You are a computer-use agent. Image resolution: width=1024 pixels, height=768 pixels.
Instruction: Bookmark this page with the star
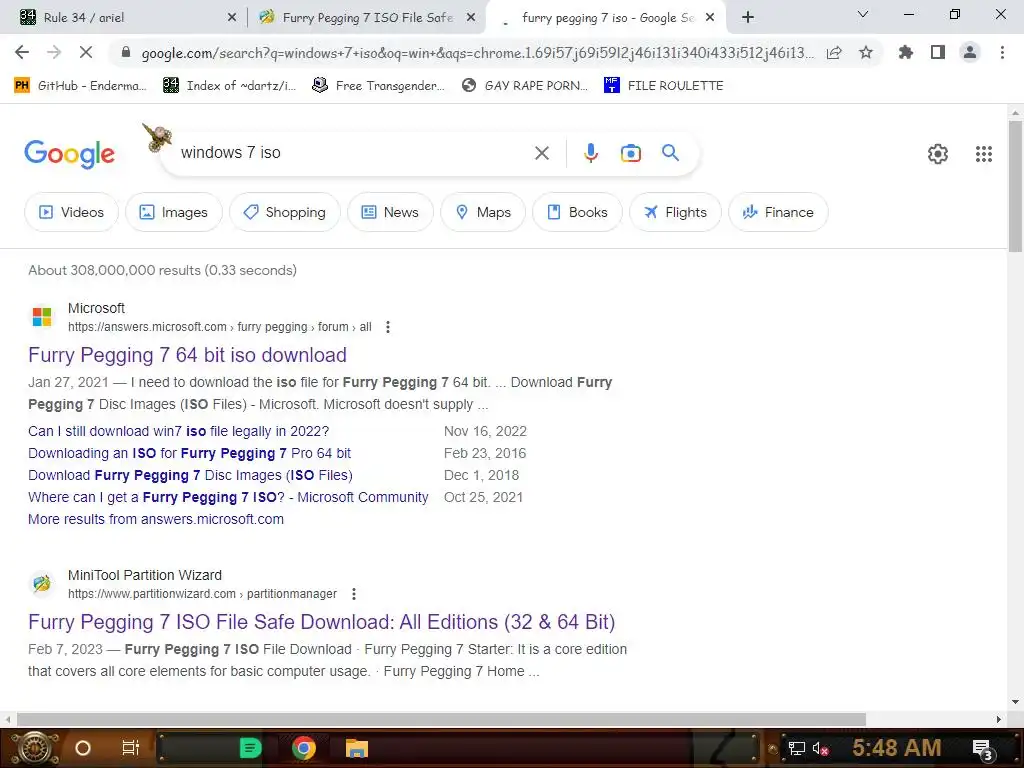866,52
